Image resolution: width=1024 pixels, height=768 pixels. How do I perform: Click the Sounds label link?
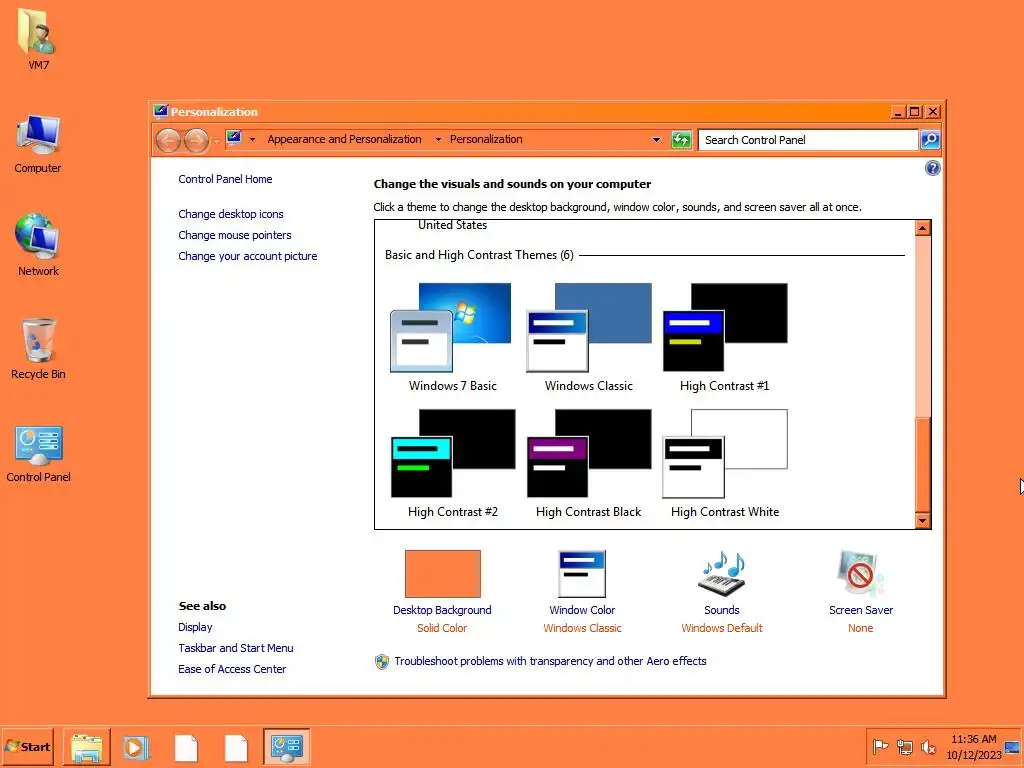(722, 610)
